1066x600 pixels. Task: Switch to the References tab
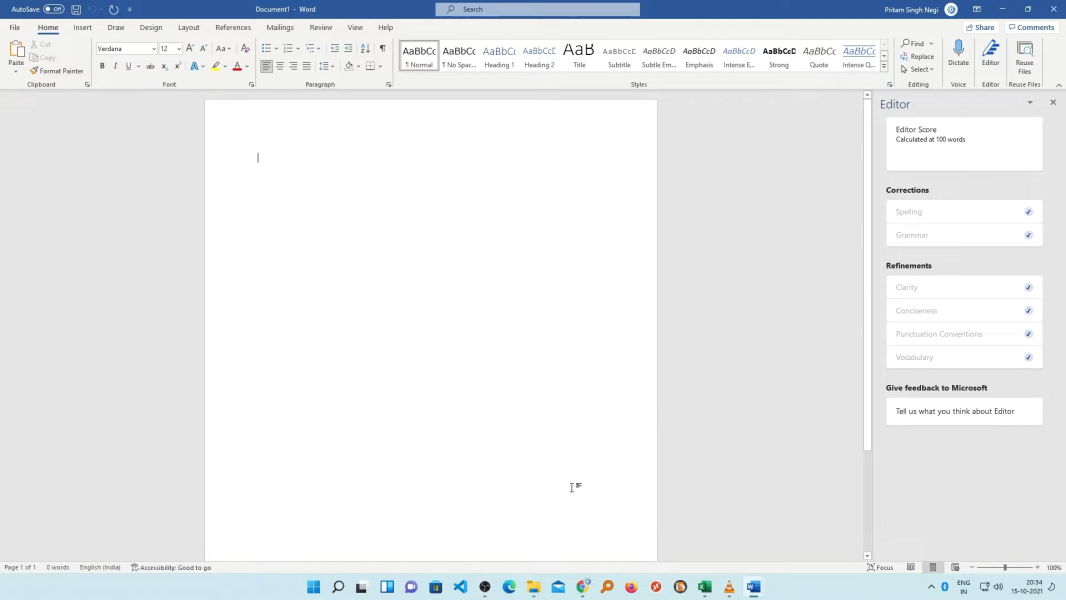[233, 27]
